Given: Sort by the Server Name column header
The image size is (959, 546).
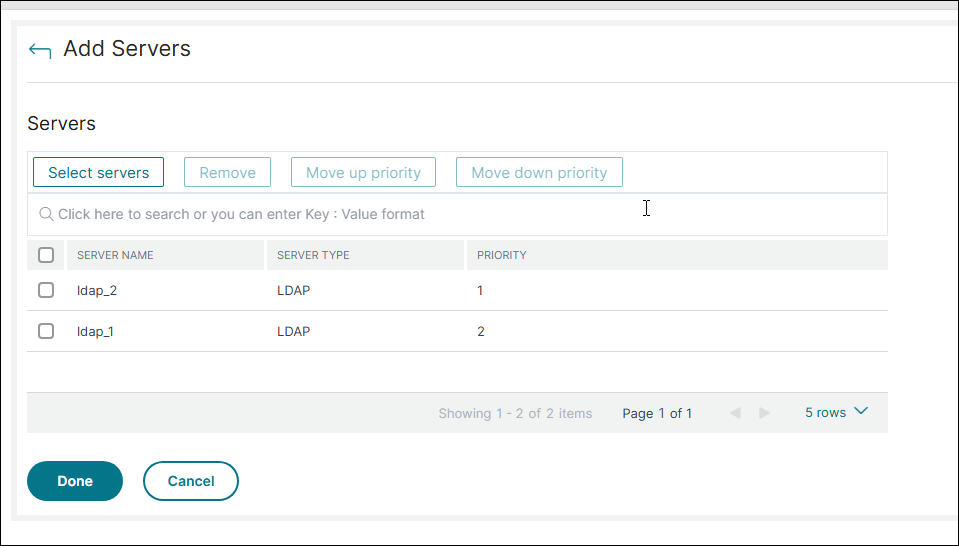Looking at the screenshot, I should click(115, 255).
